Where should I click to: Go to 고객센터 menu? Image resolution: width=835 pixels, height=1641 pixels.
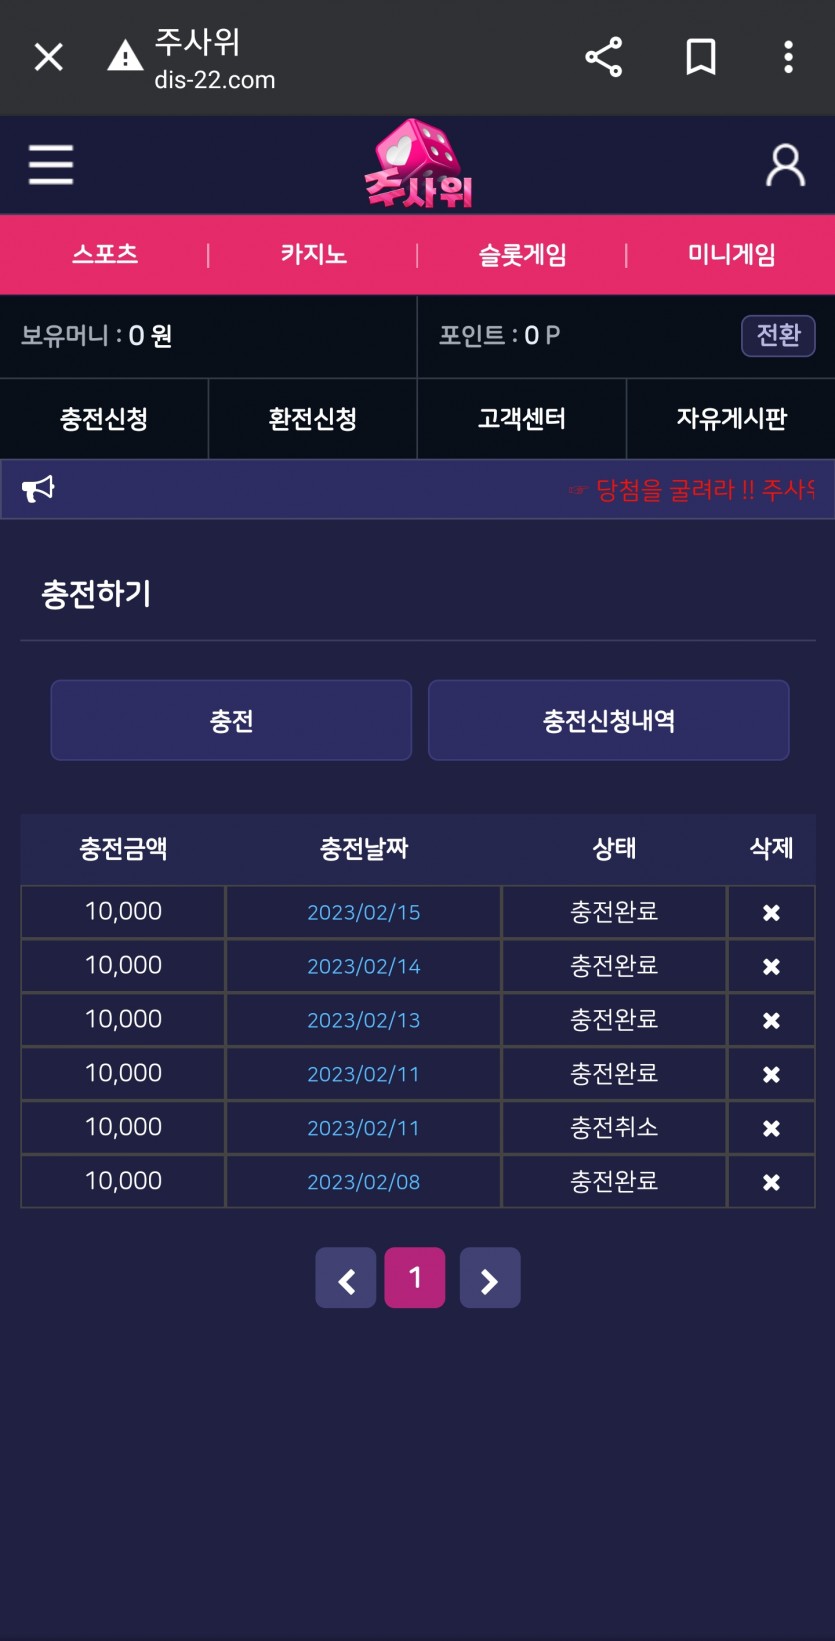pos(522,419)
